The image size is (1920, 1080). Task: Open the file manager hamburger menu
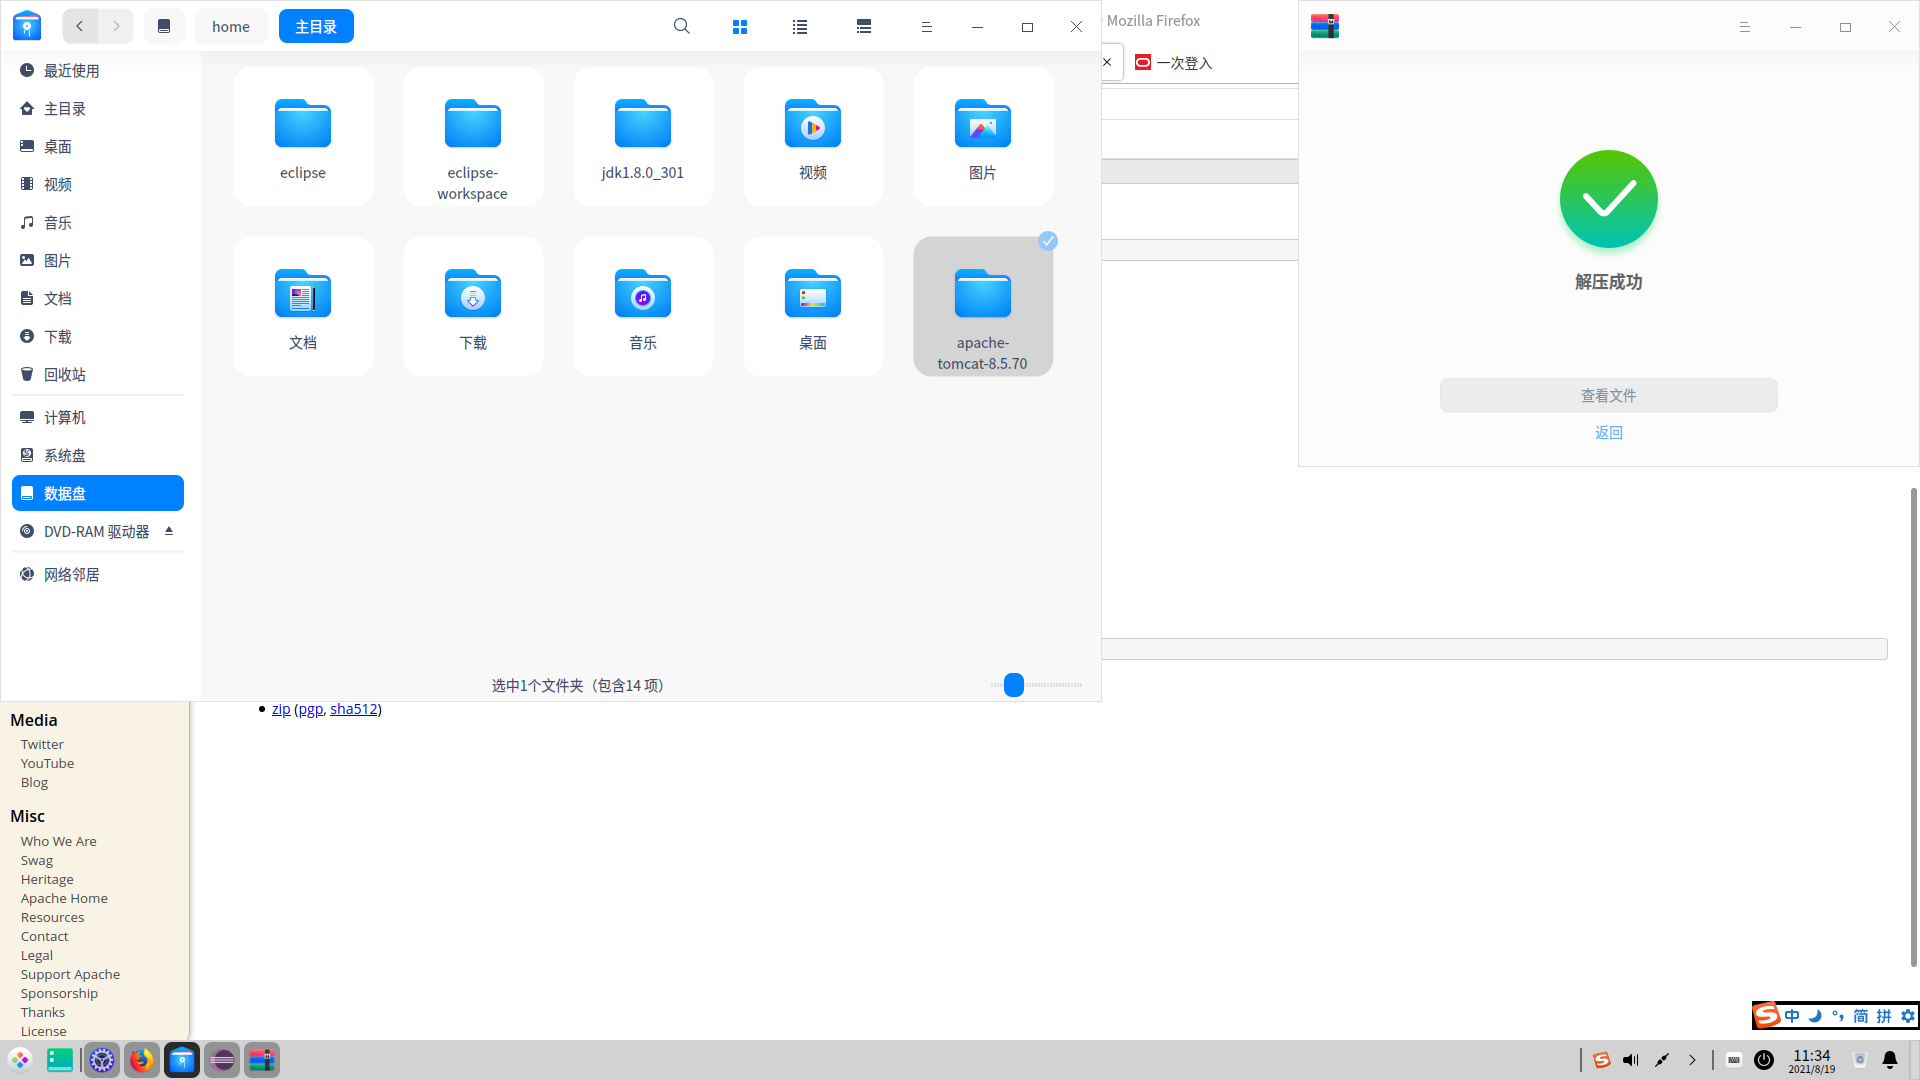click(x=926, y=27)
